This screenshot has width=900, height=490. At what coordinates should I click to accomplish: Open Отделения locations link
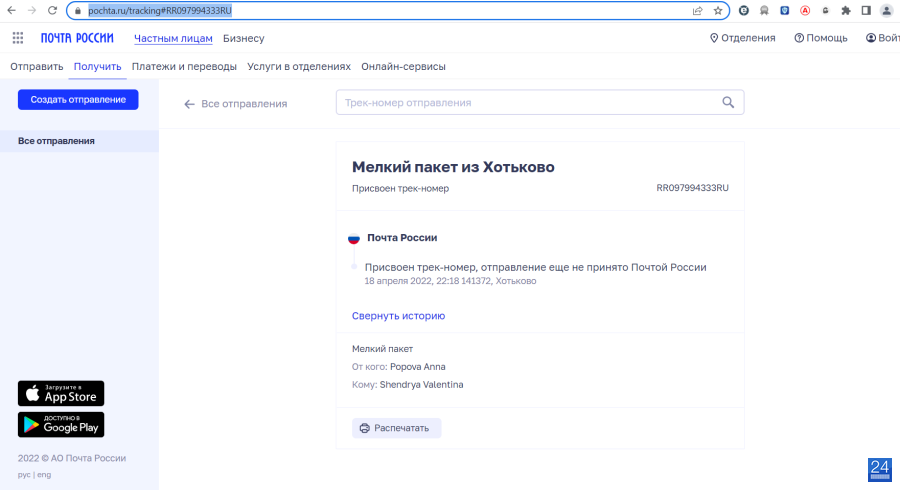743,38
